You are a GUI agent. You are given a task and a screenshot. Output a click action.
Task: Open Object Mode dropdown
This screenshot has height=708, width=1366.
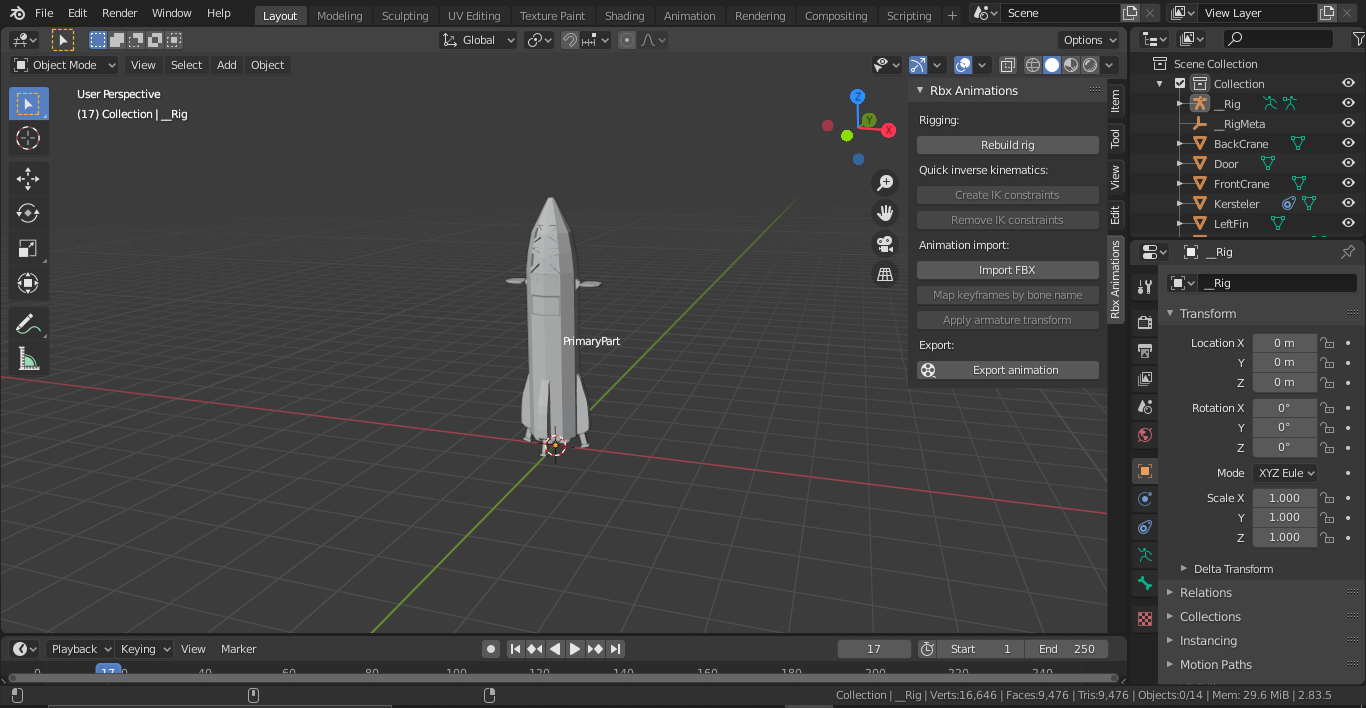[x=64, y=65]
